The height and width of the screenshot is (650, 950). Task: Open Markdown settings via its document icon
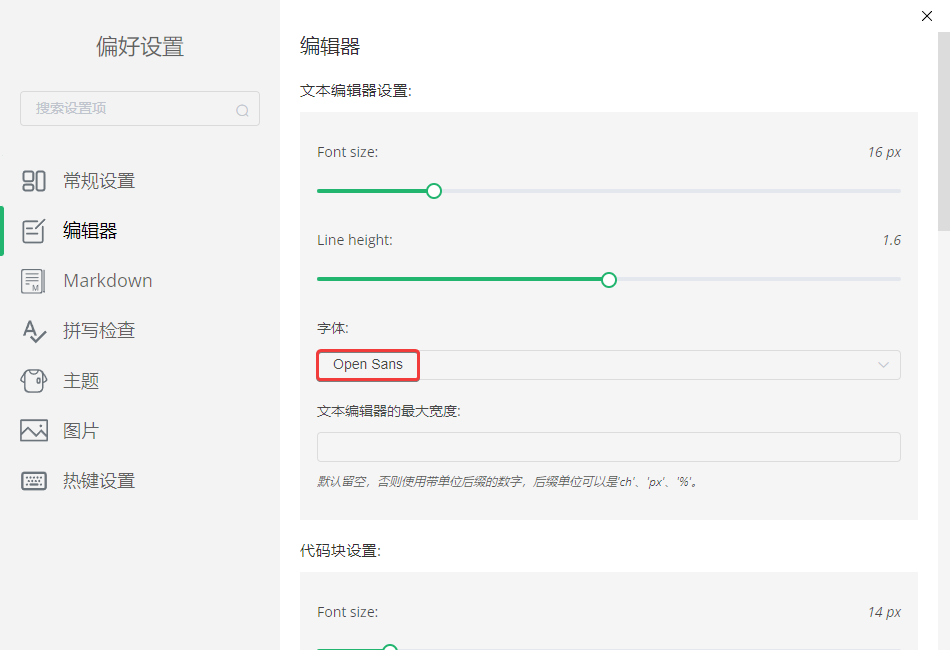pos(34,280)
